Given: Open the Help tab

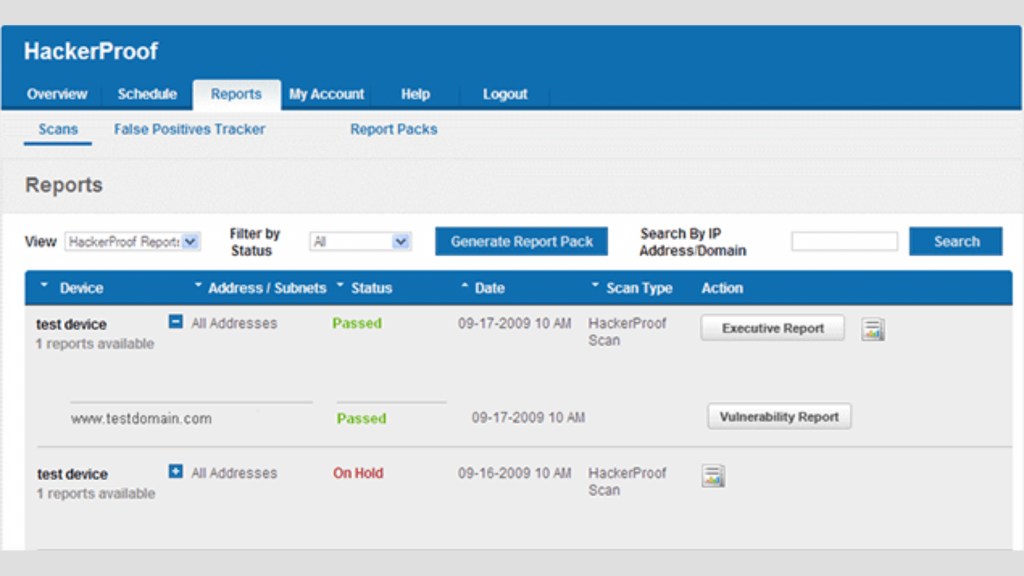Looking at the screenshot, I should [415, 94].
